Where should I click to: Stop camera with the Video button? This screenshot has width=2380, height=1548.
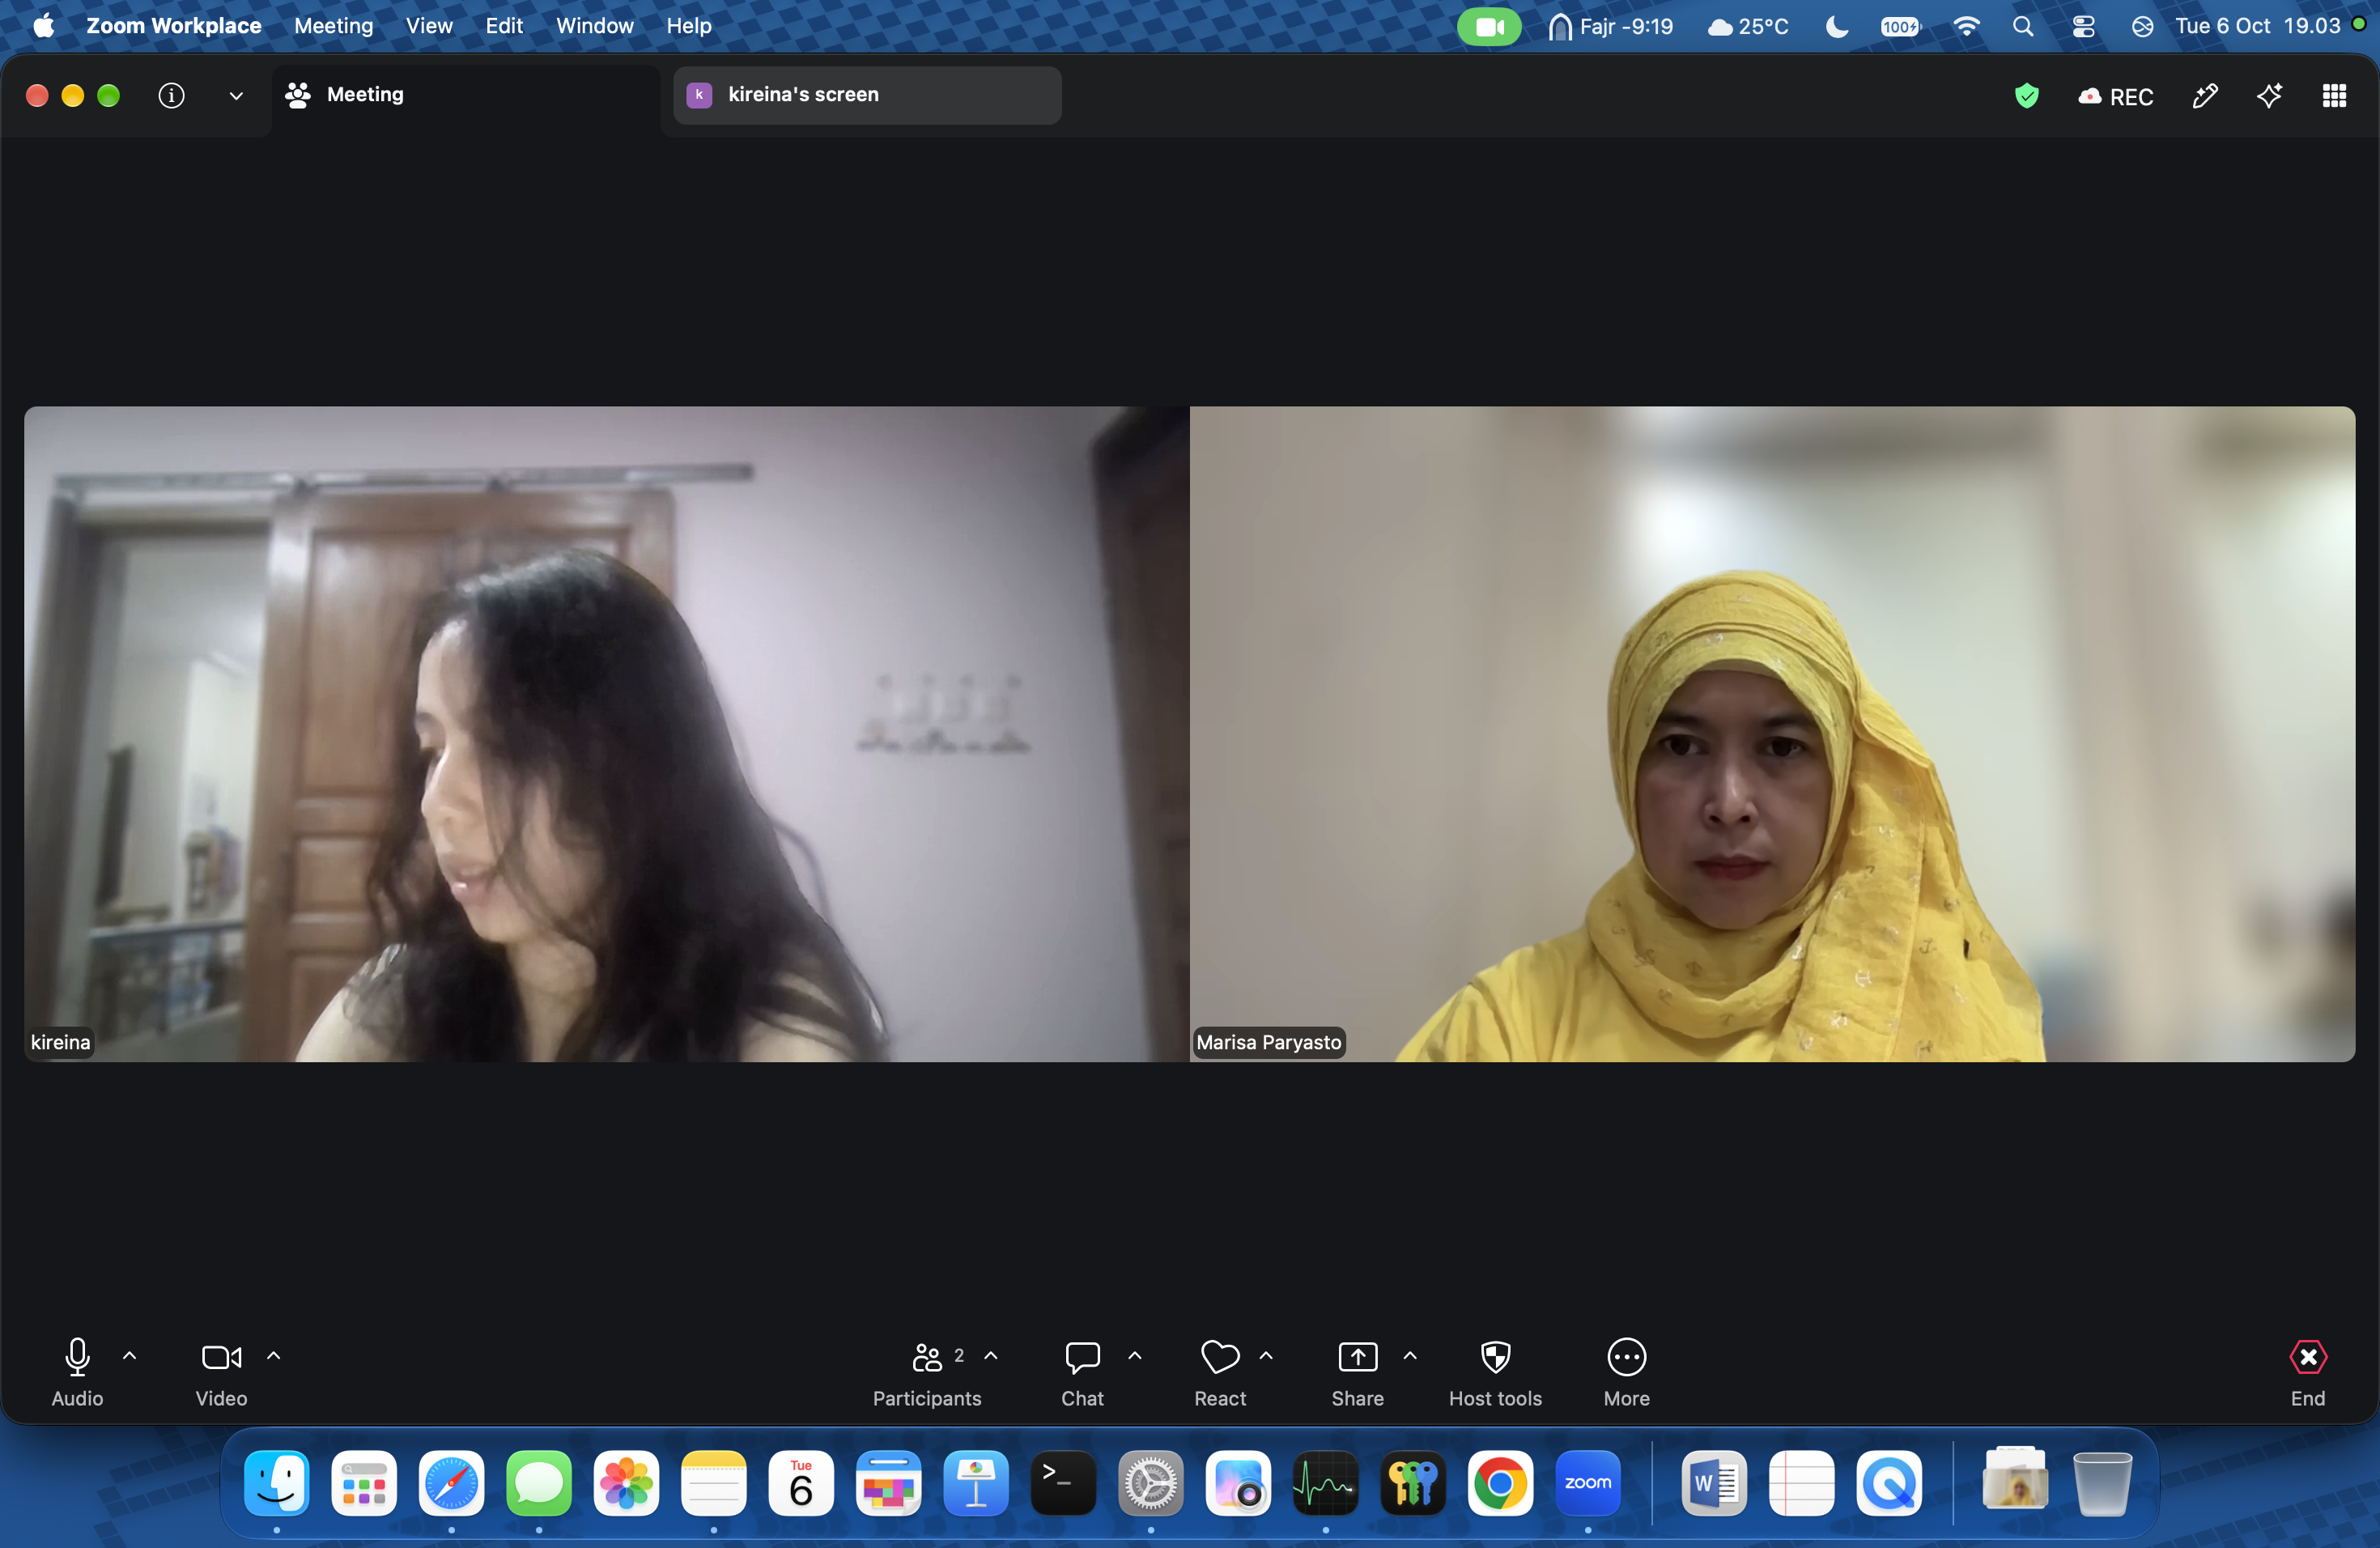[221, 1372]
